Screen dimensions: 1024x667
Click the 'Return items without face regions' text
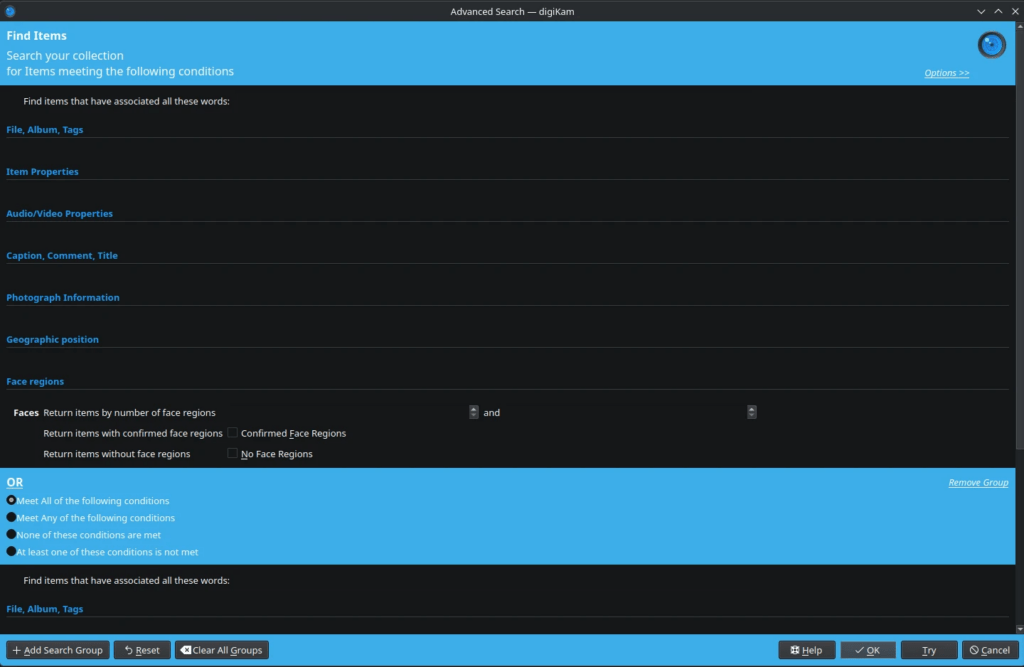tap(116, 453)
